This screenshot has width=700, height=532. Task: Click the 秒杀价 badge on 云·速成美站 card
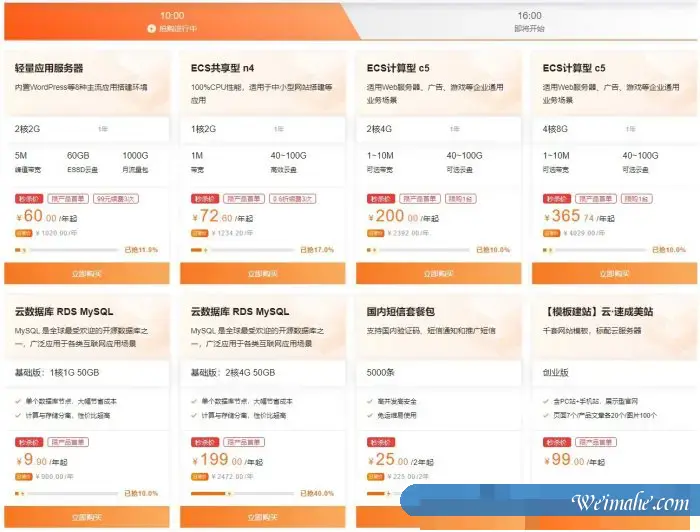[557, 442]
